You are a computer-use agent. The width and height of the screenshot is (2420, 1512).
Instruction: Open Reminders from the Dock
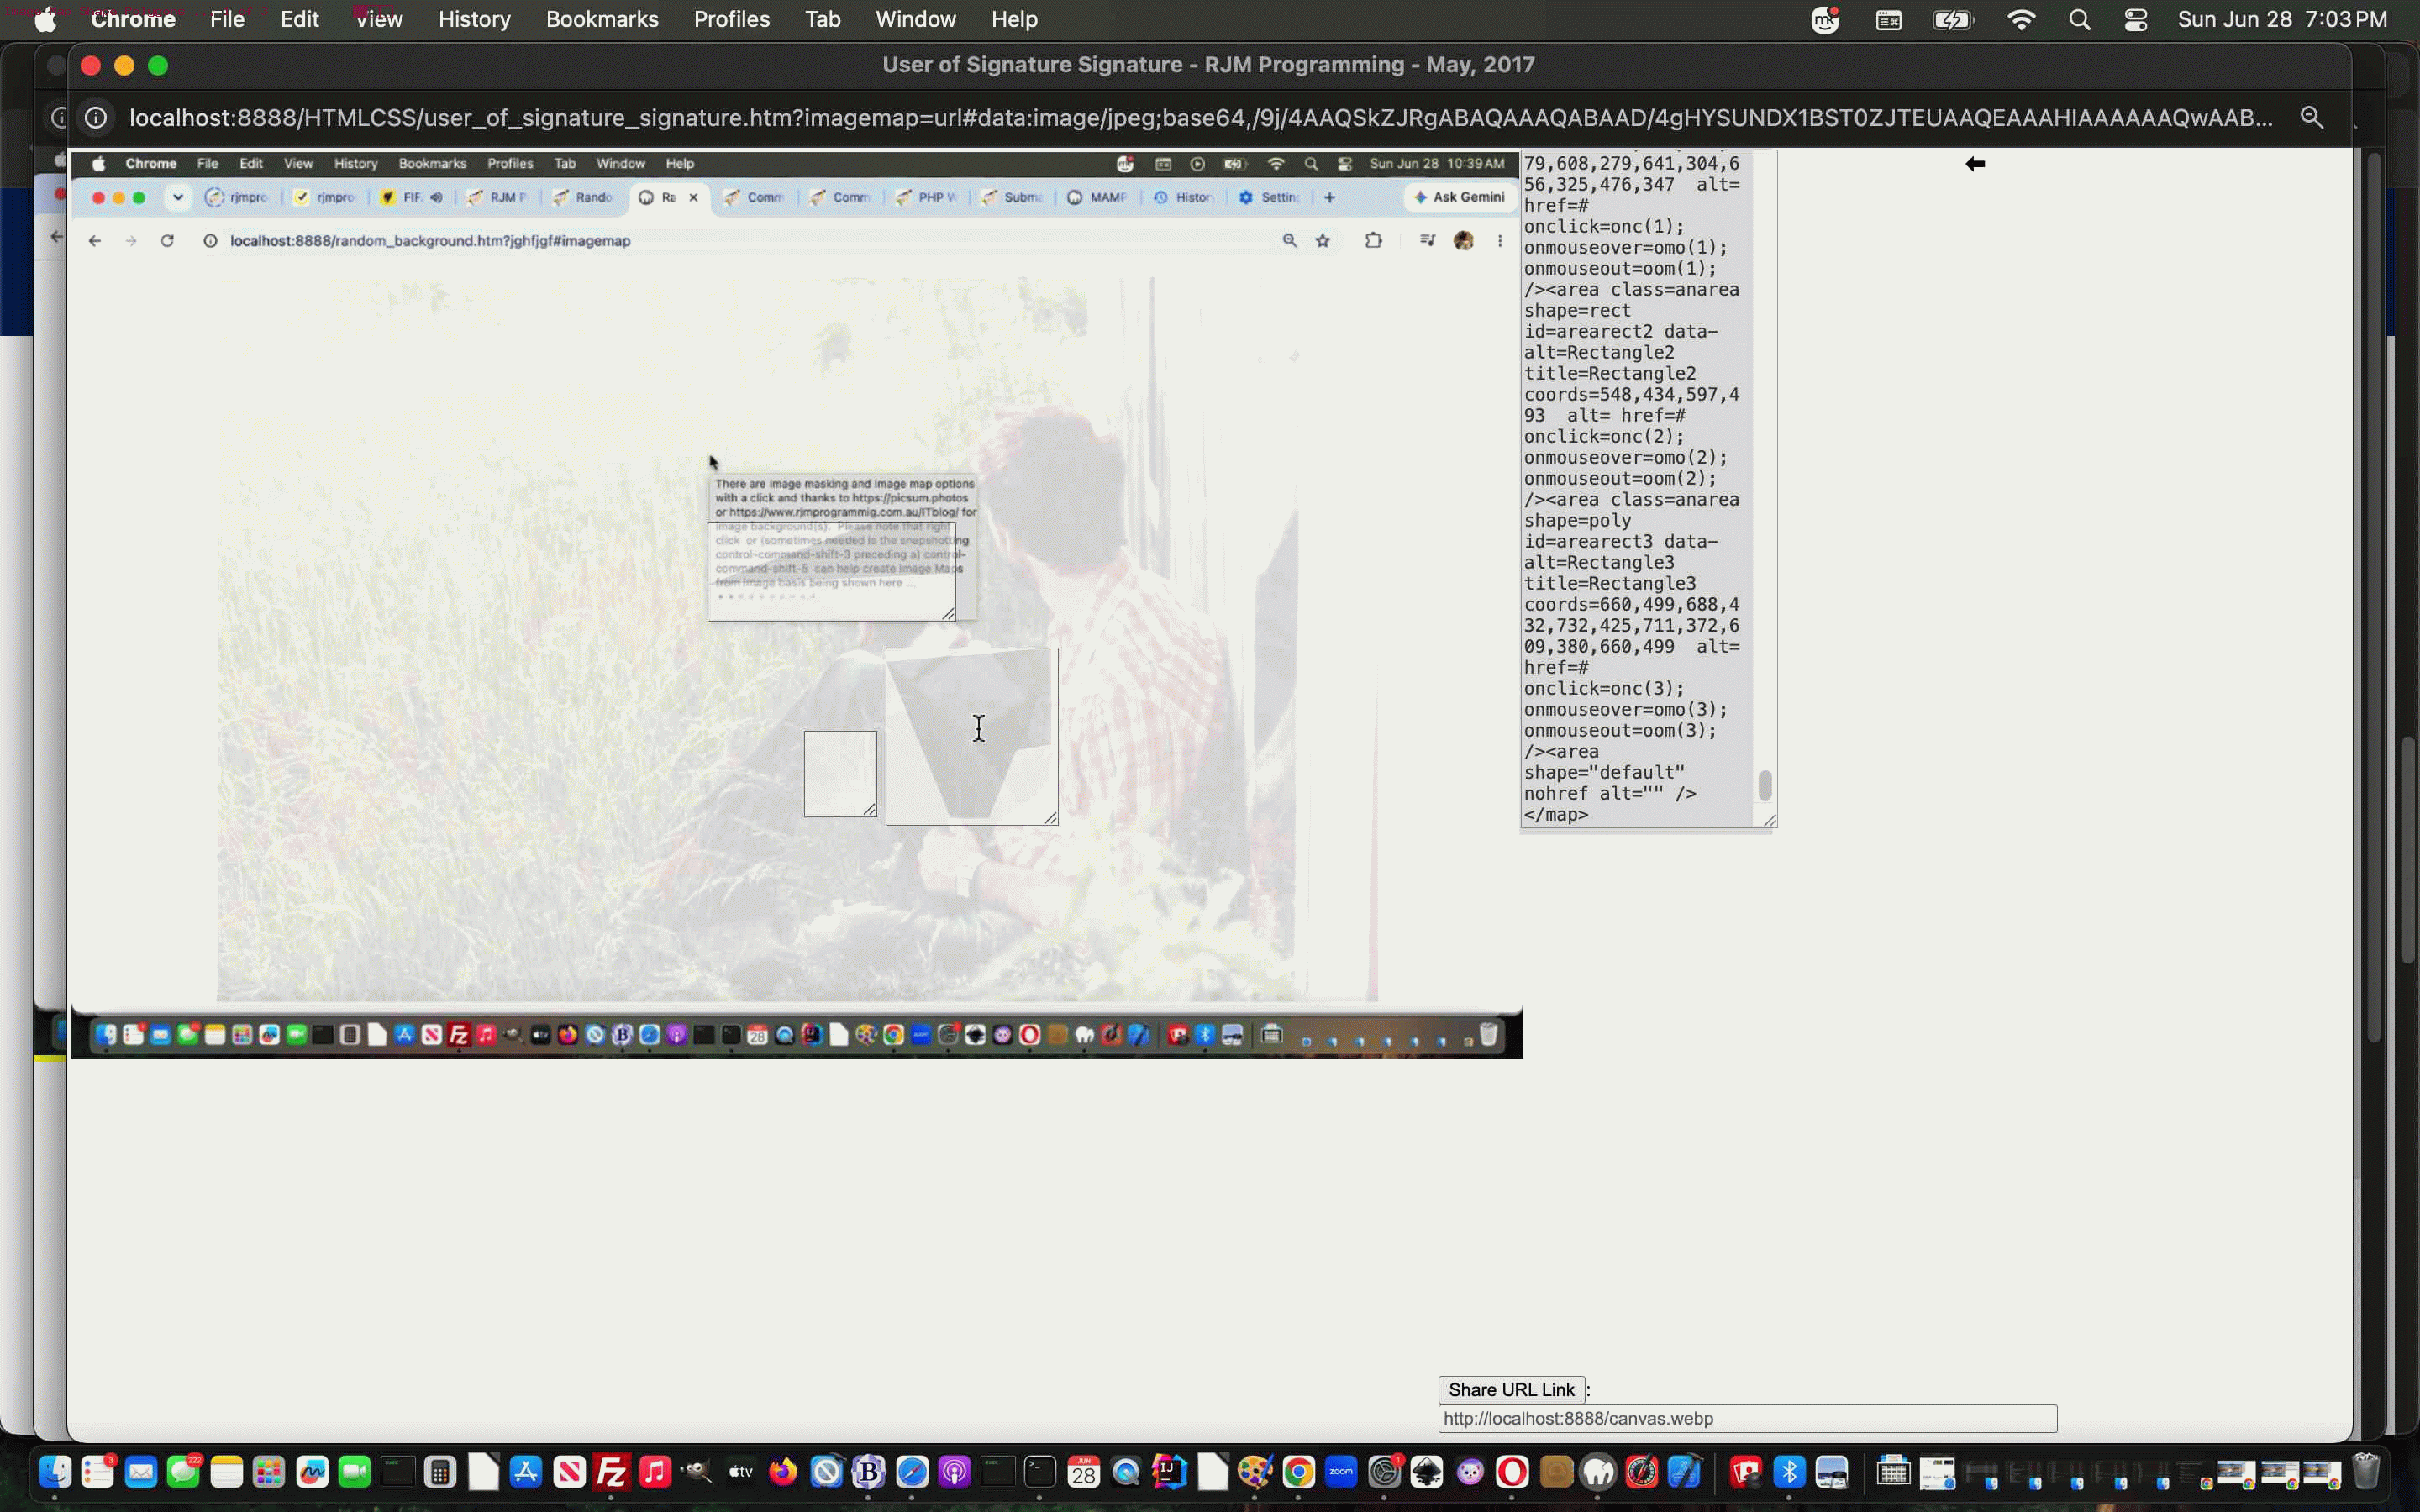click(98, 1472)
